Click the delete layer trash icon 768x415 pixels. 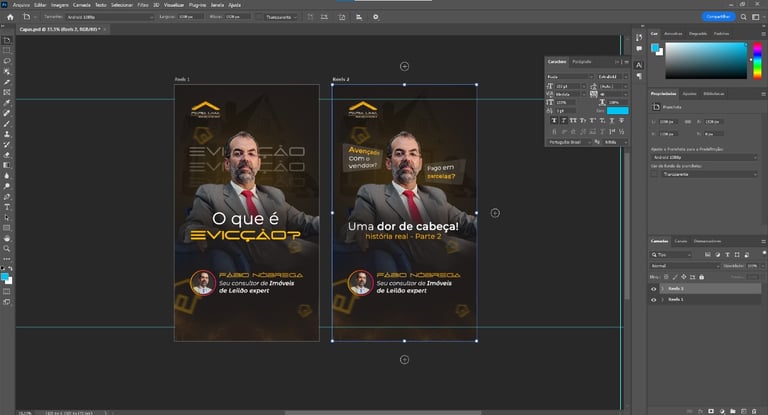[x=755, y=411]
